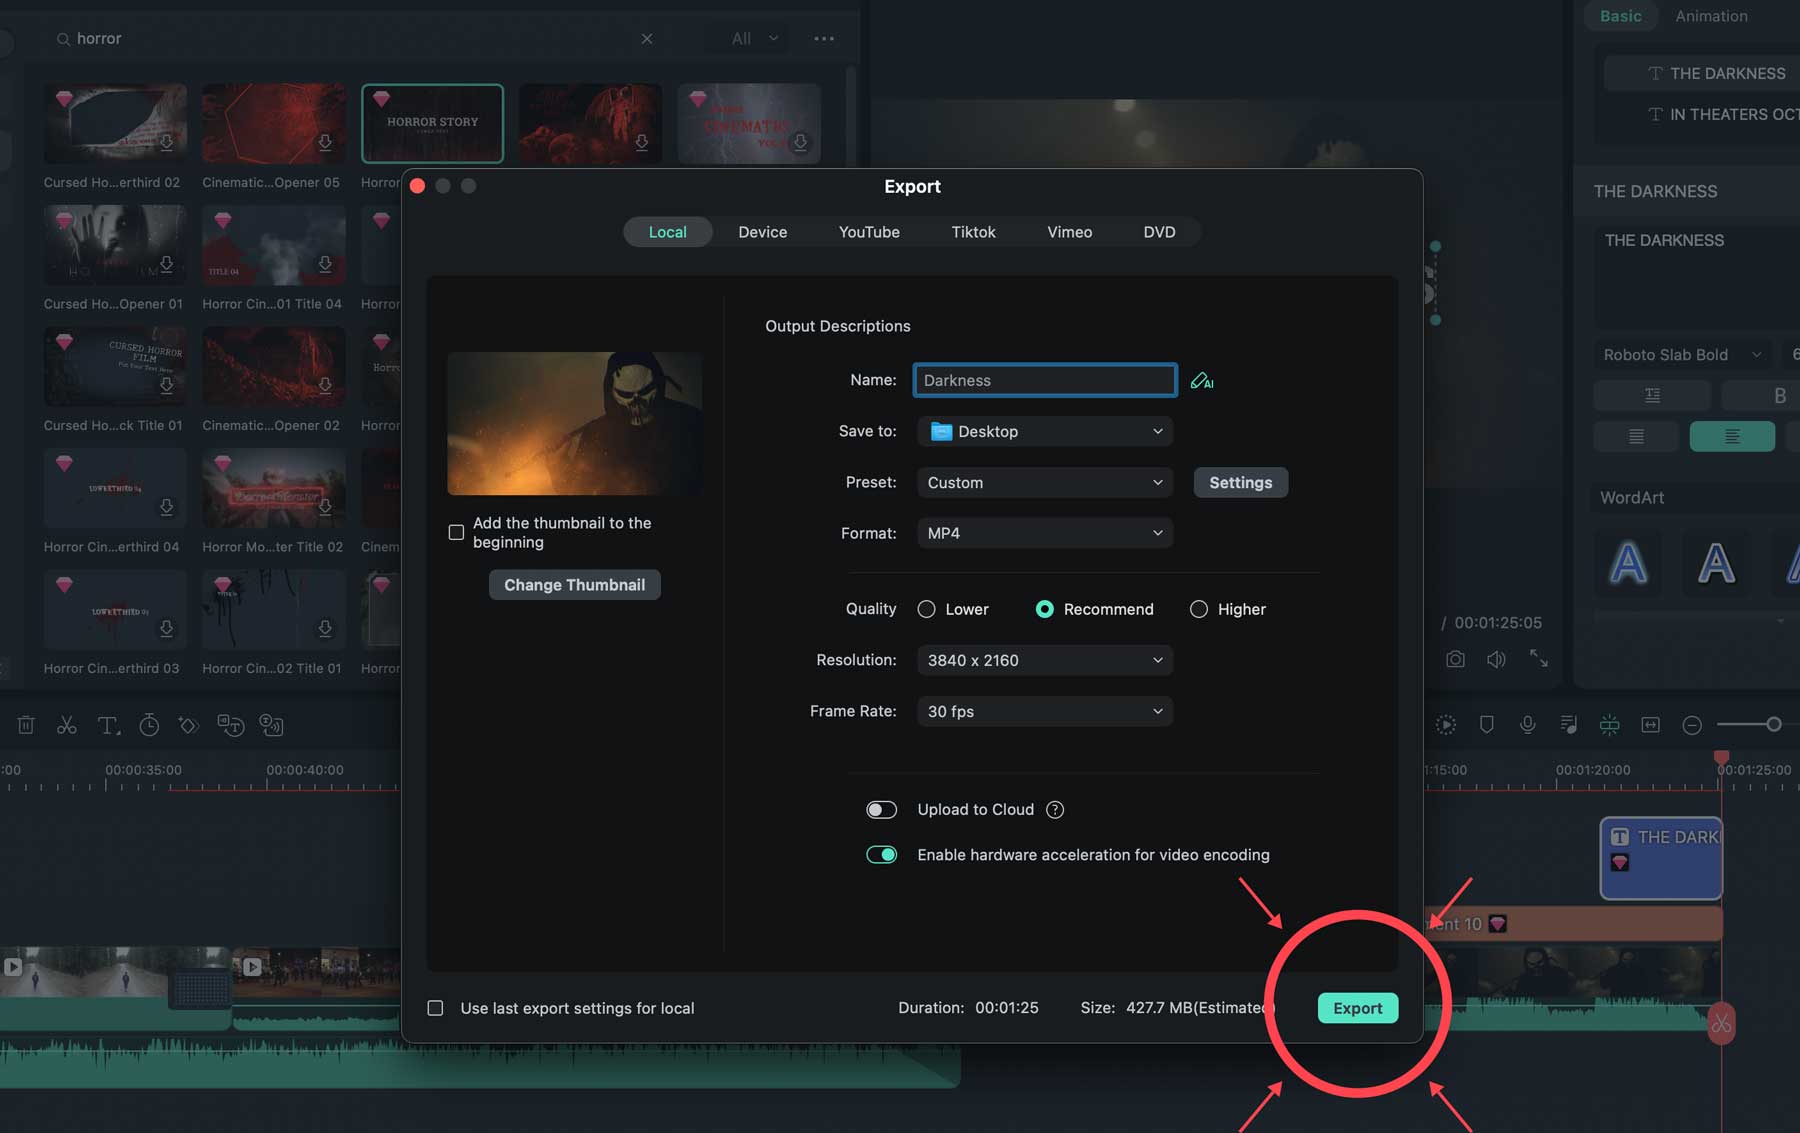The image size is (1800, 1133).
Task: Click the Change Thumbnail button
Action: (x=574, y=584)
